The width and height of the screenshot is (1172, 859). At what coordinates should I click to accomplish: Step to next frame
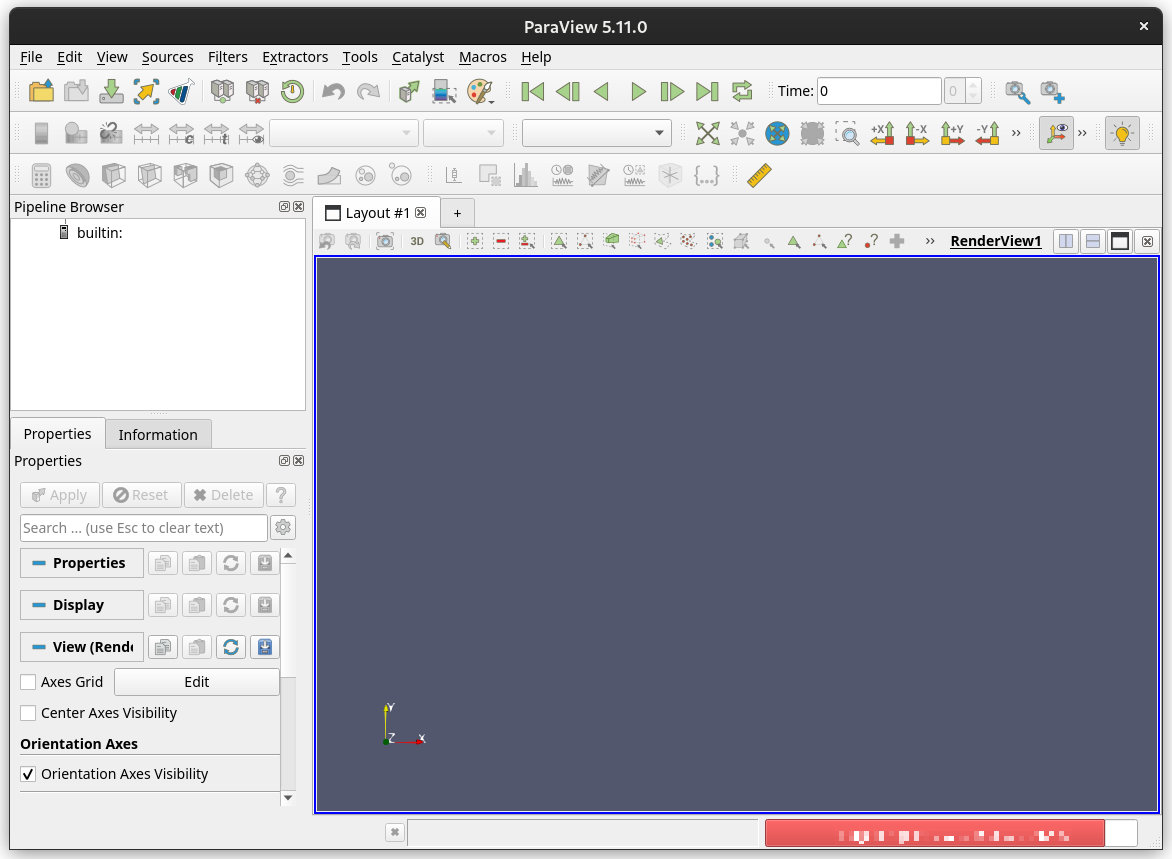[672, 91]
